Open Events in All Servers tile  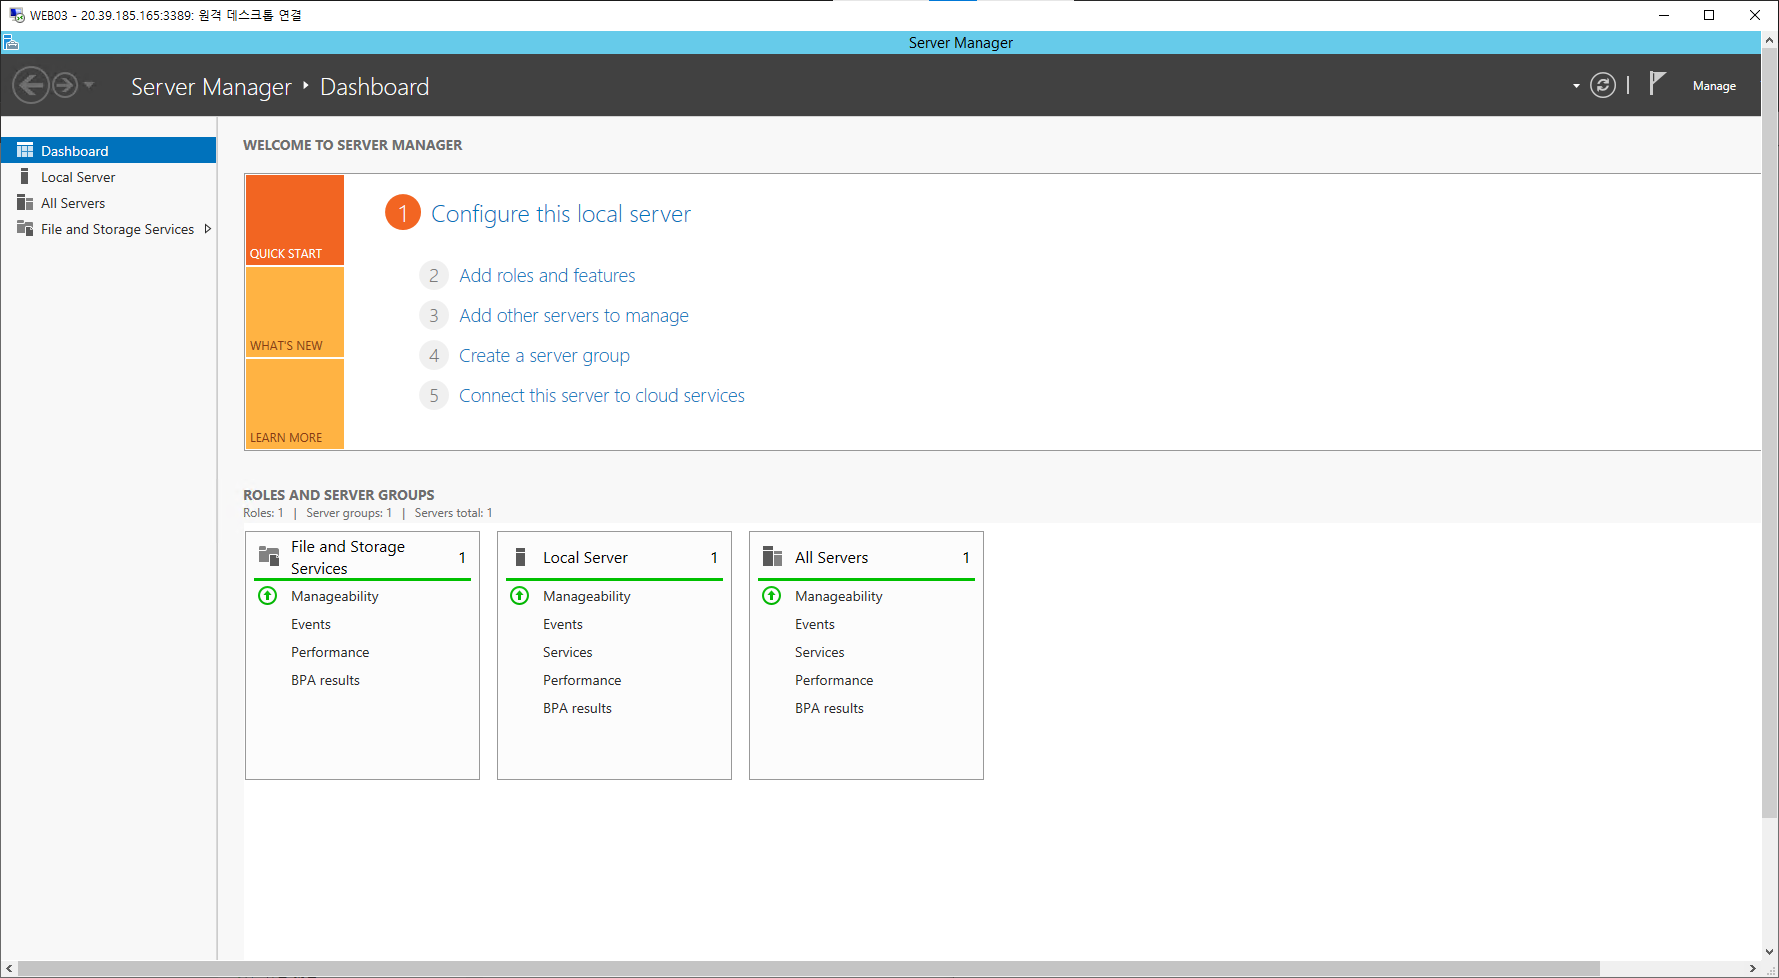[x=815, y=624]
